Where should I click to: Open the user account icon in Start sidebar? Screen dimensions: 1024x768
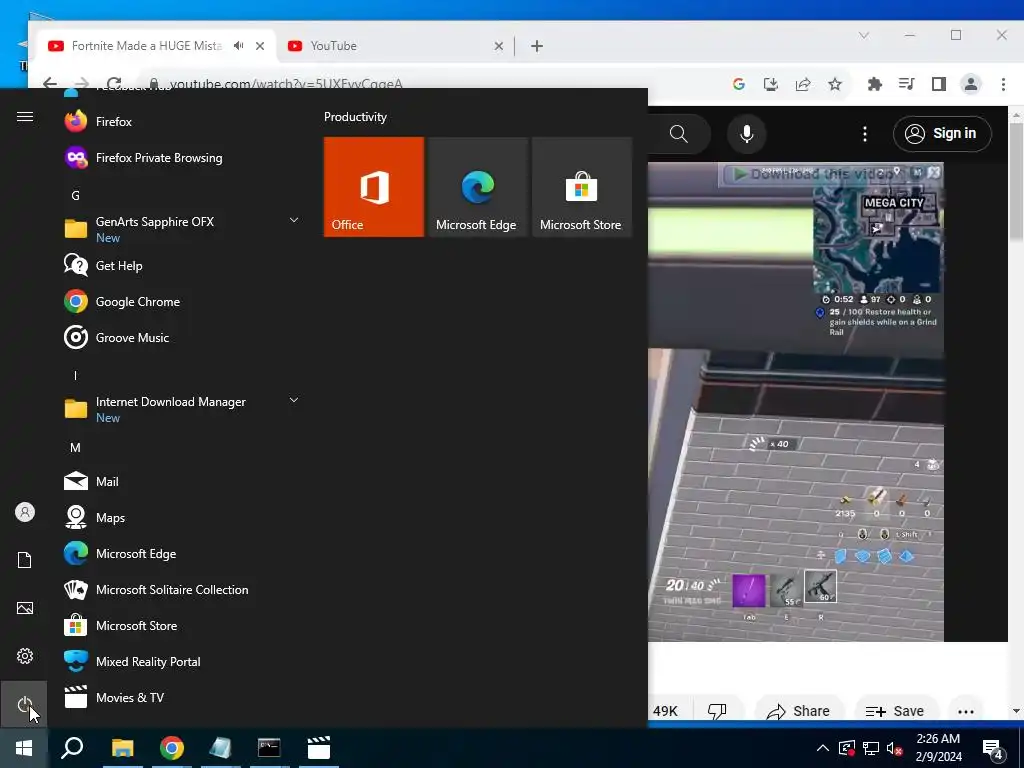pos(24,512)
